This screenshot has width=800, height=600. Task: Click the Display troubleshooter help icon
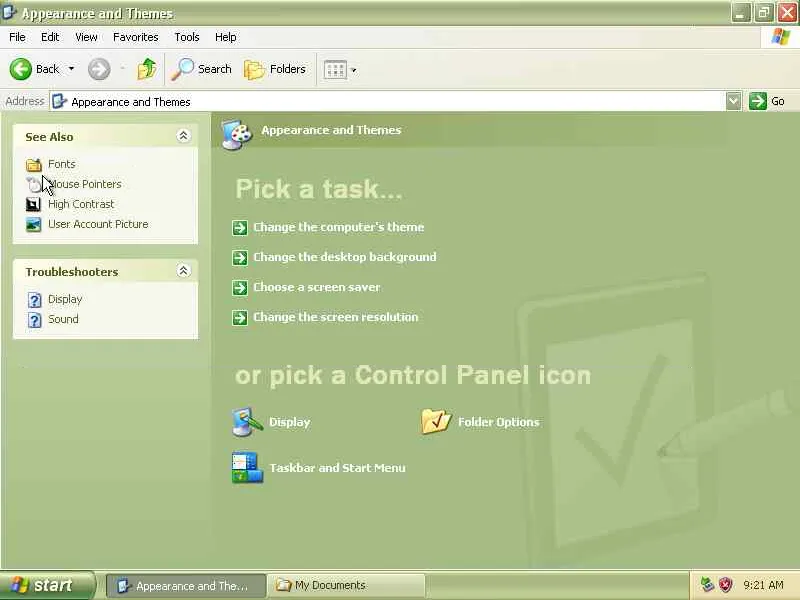pyautogui.click(x=34, y=300)
